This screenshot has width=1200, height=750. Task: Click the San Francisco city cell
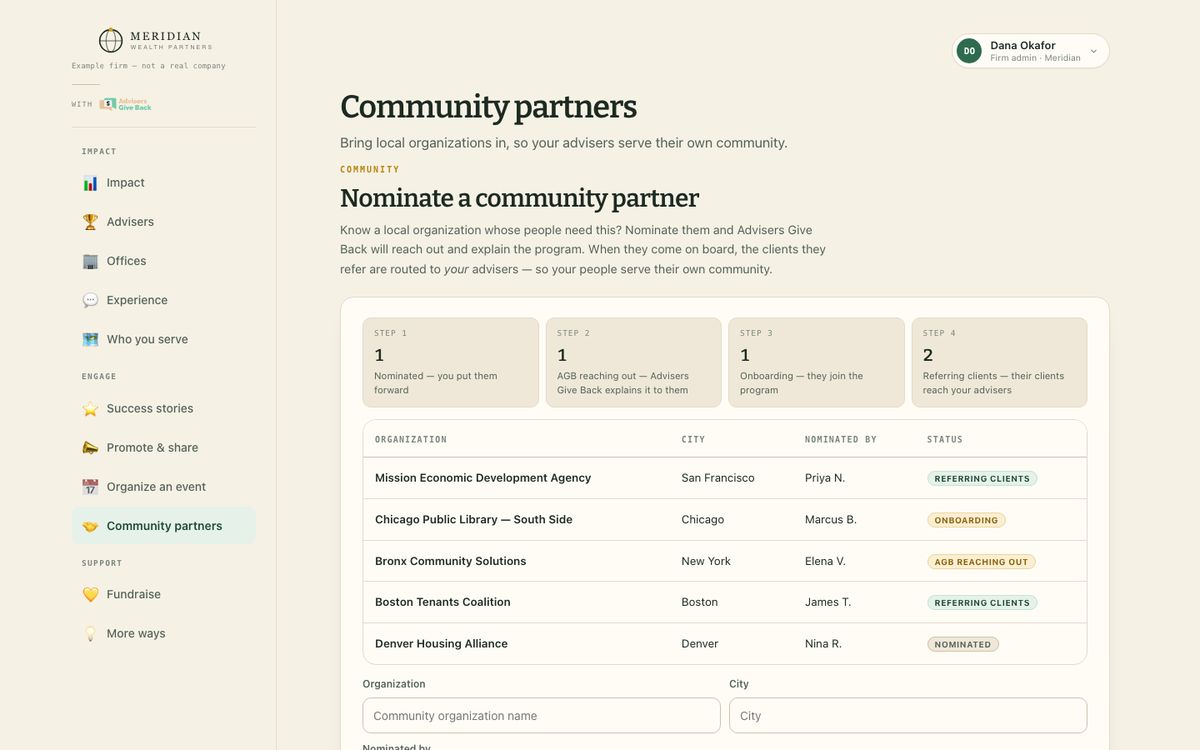(718, 478)
